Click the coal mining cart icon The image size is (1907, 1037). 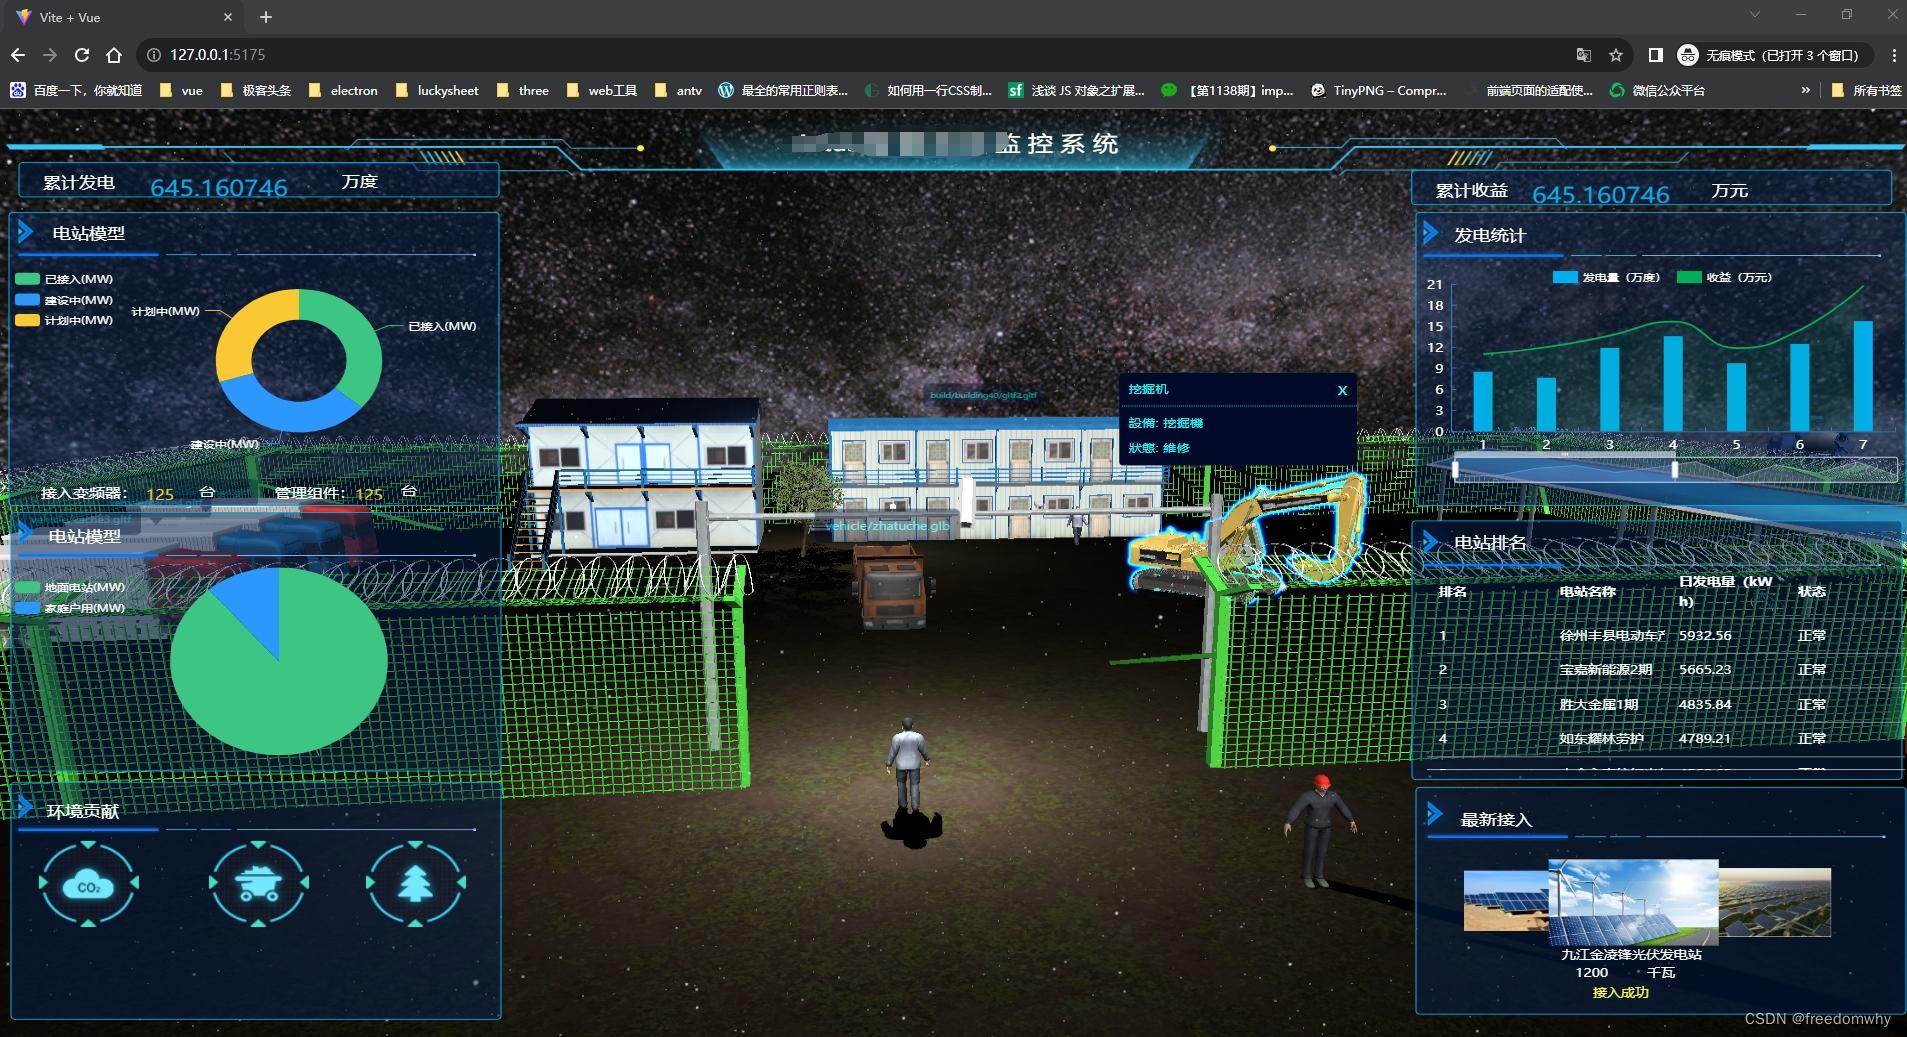258,884
